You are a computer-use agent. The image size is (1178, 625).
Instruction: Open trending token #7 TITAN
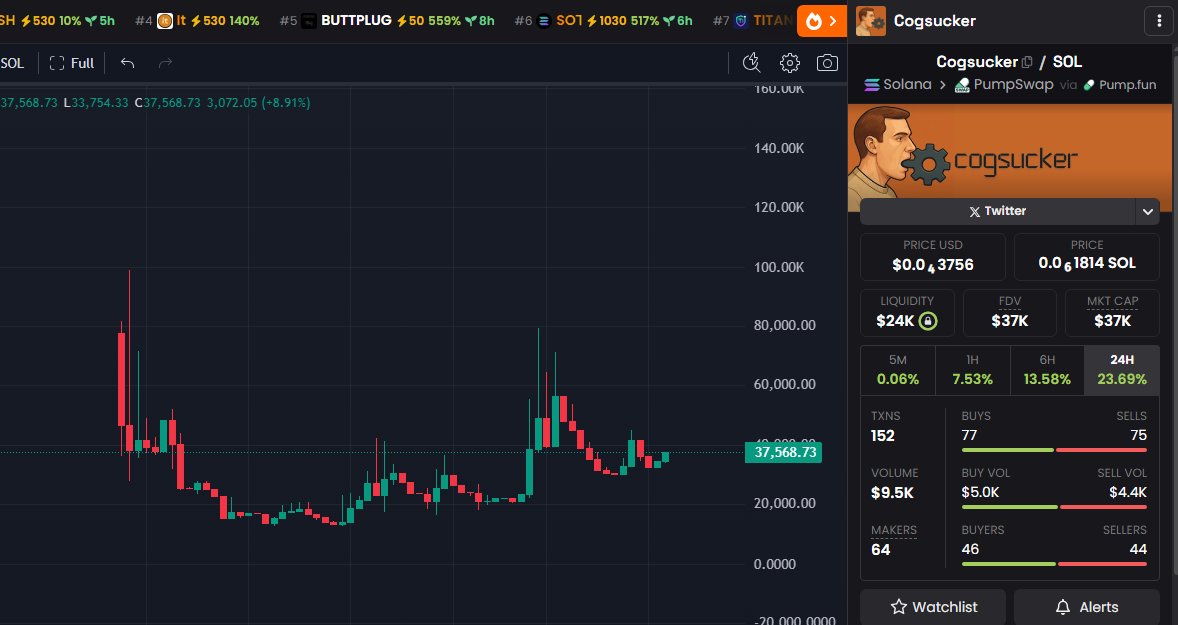click(753, 21)
